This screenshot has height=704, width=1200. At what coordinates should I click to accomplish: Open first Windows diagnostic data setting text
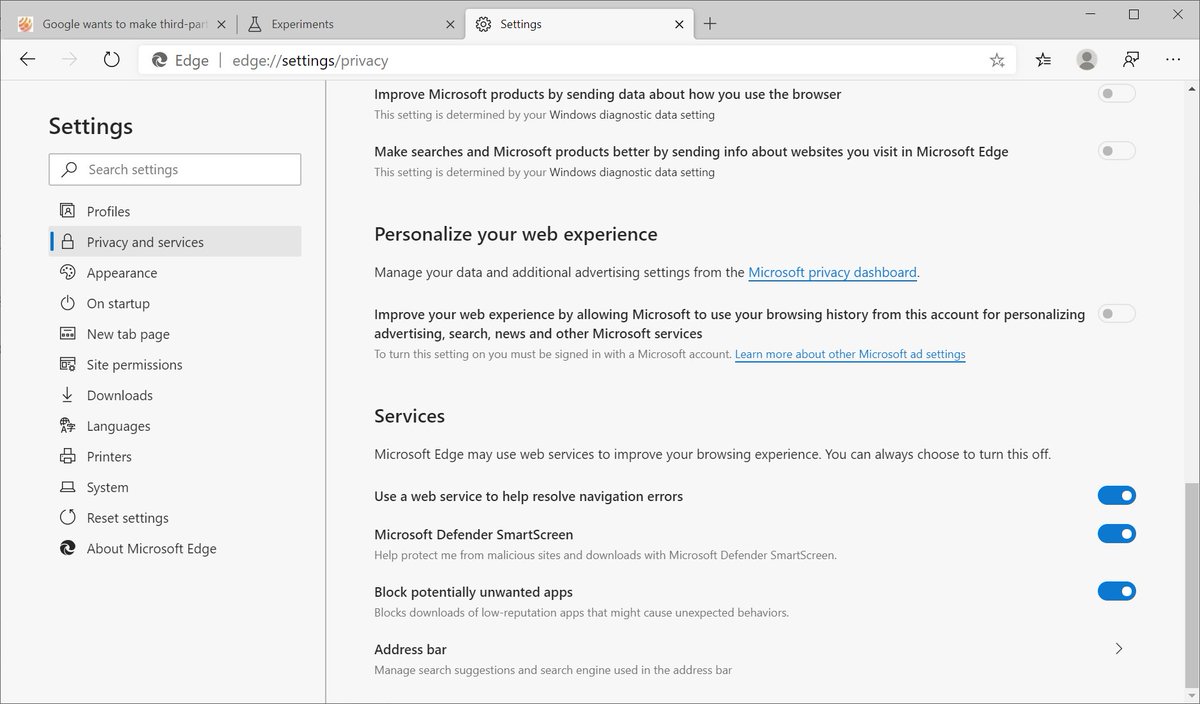632,115
